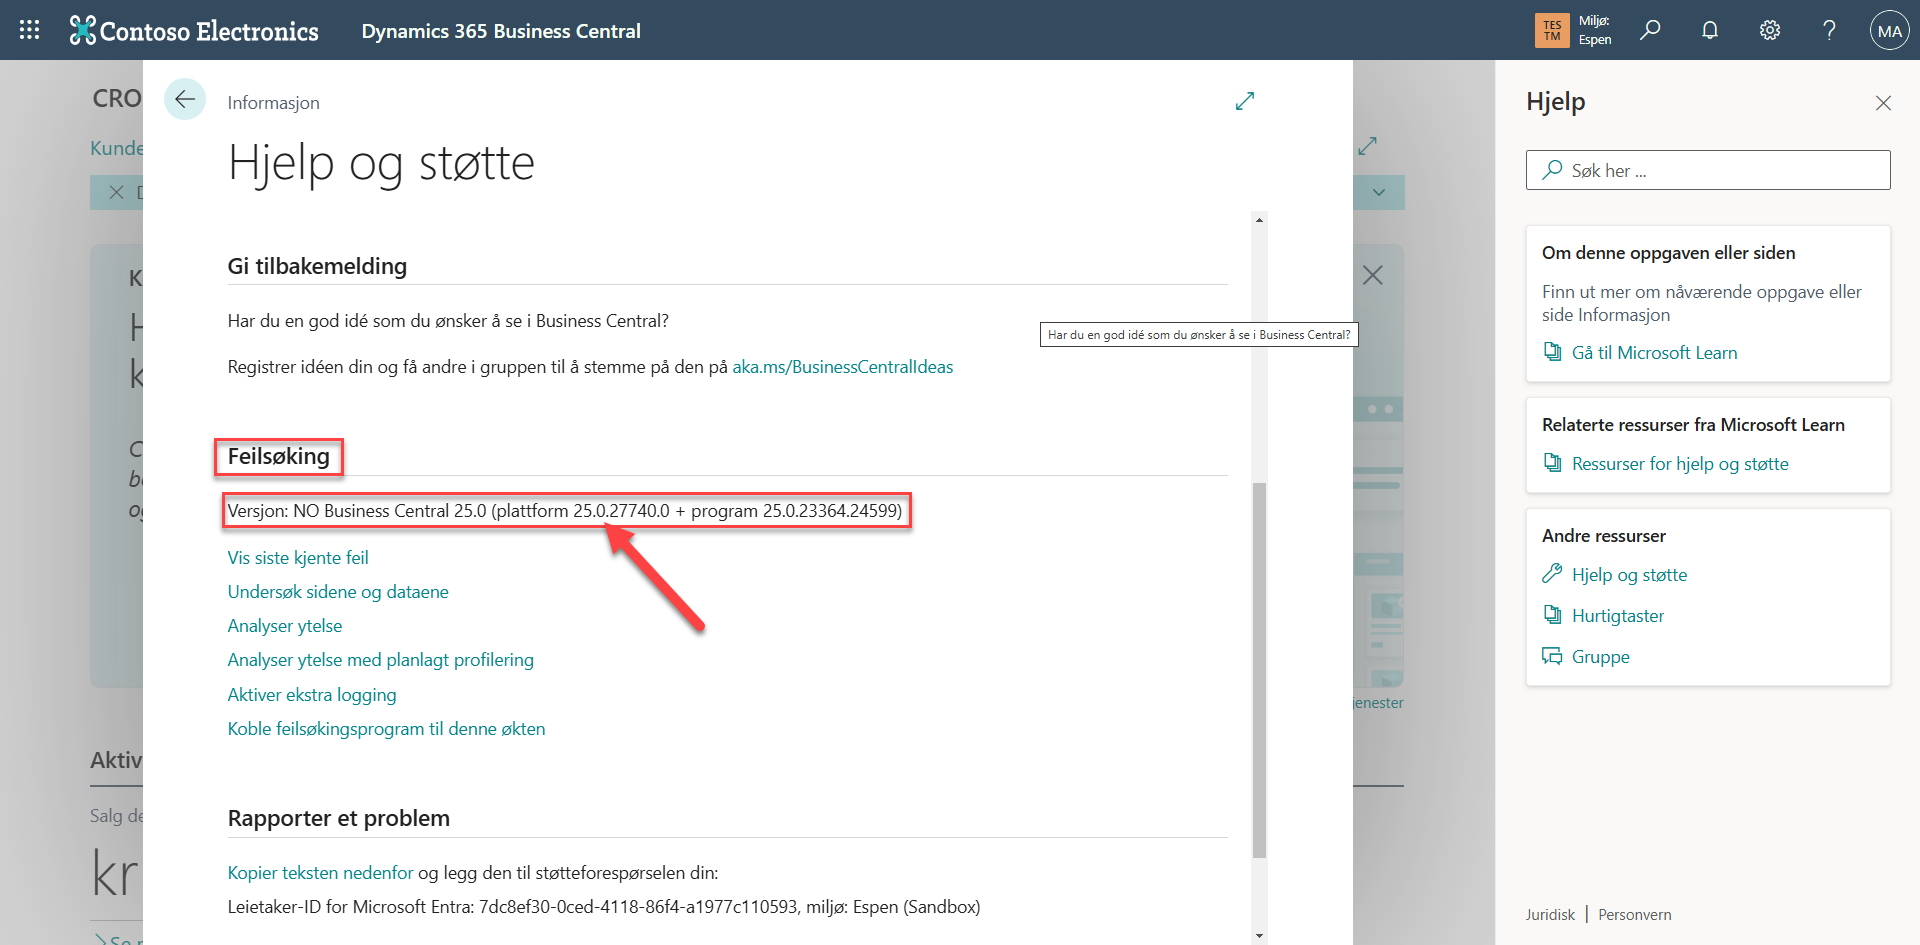Open the aka.ms/BusinessCentralIdeas link
The height and width of the screenshot is (945, 1920).
pos(843,367)
